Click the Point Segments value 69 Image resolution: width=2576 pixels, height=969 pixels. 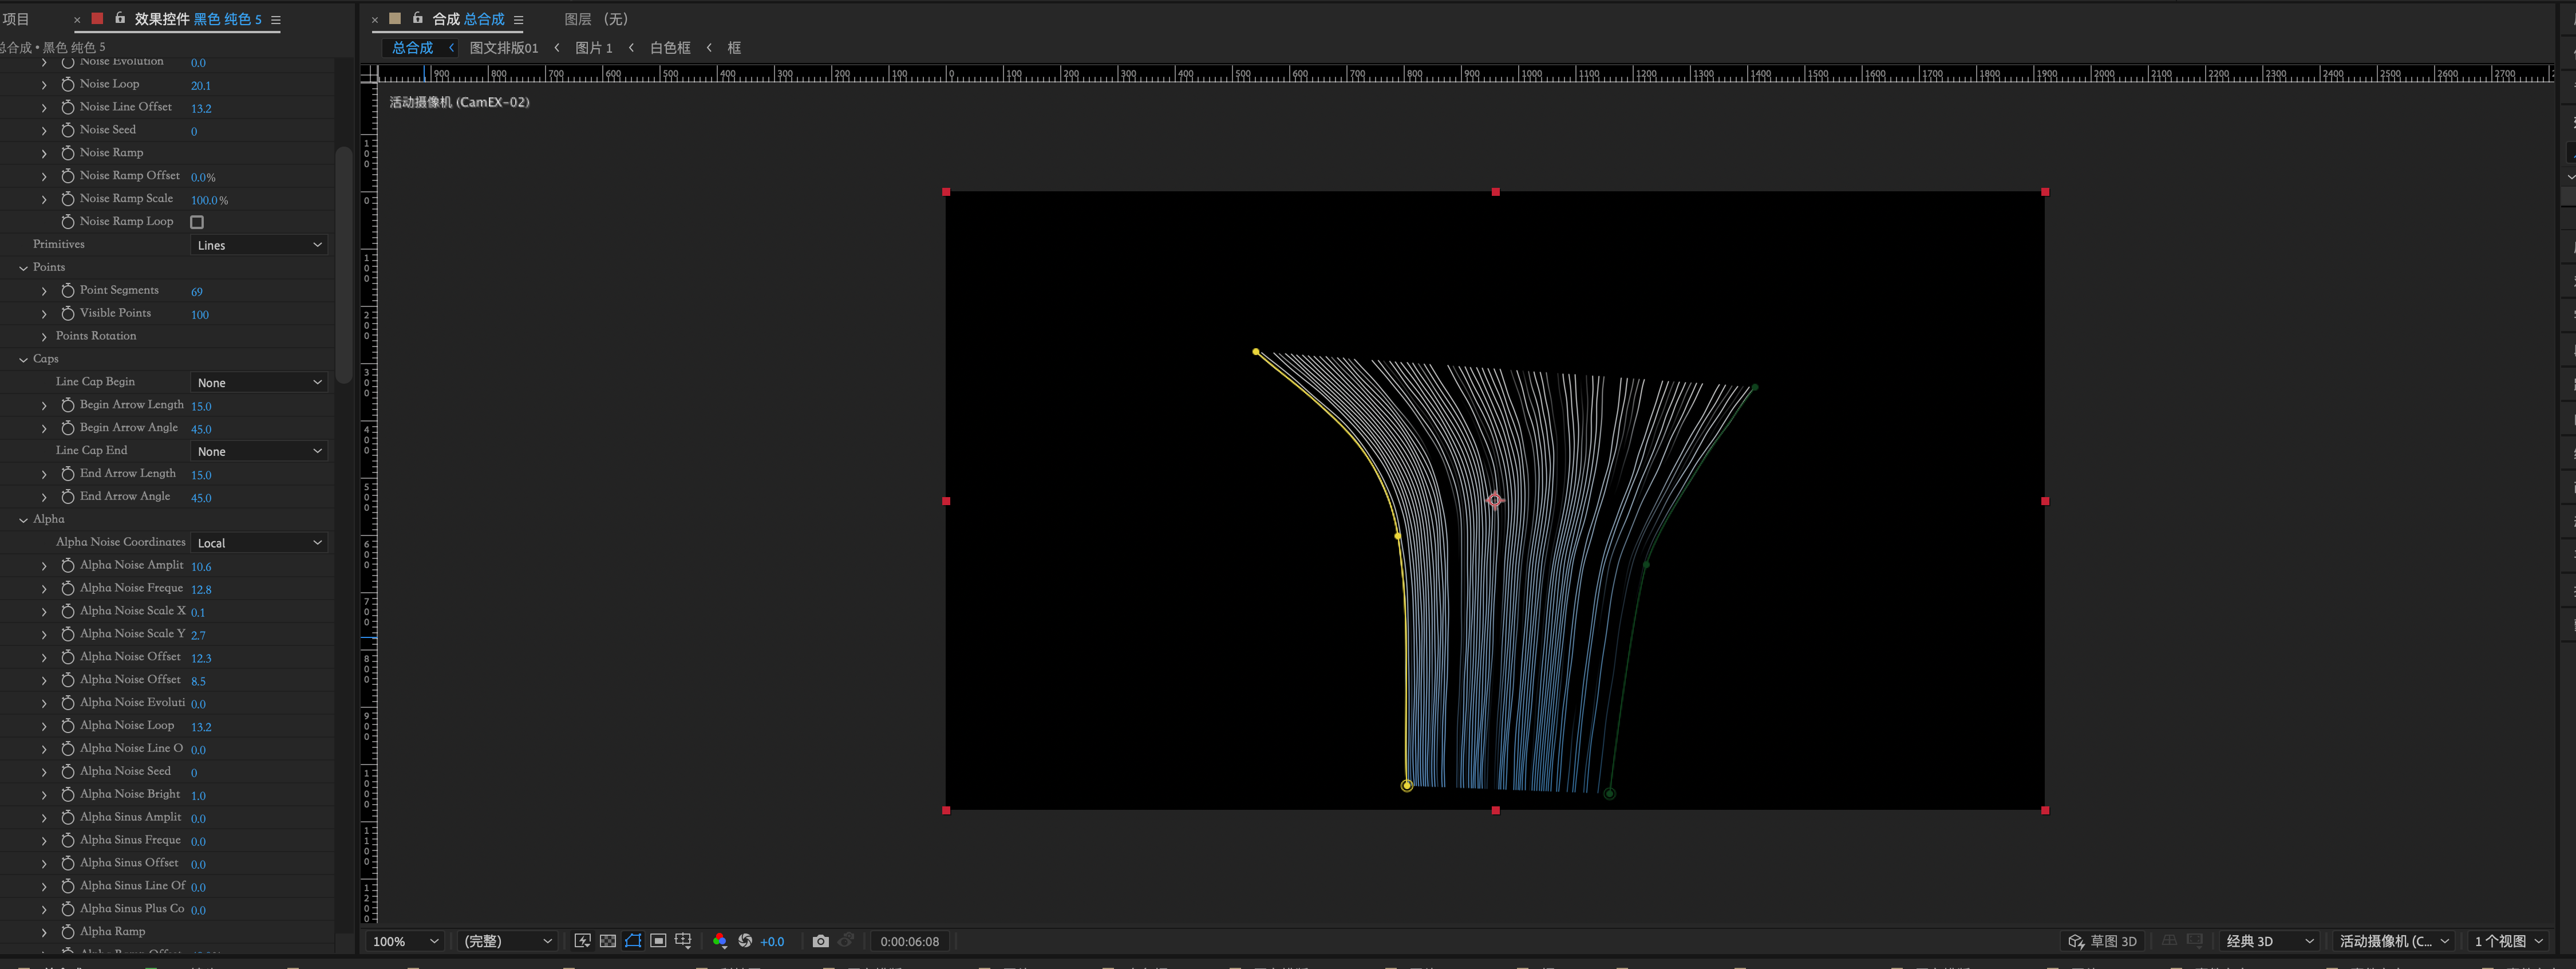[x=197, y=292]
